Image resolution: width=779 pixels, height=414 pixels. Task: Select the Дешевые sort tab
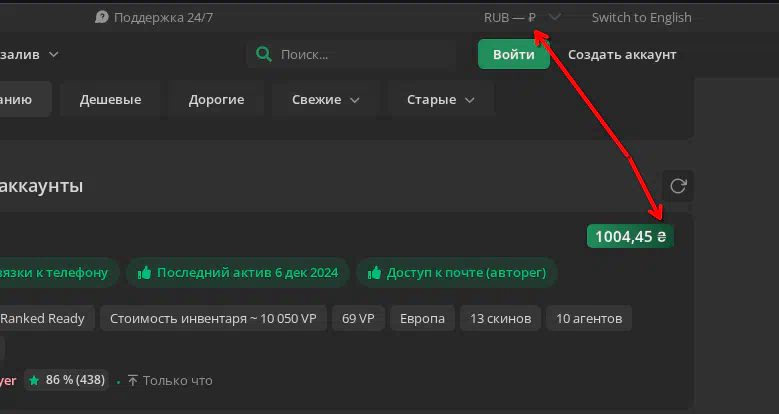(110, 99)
